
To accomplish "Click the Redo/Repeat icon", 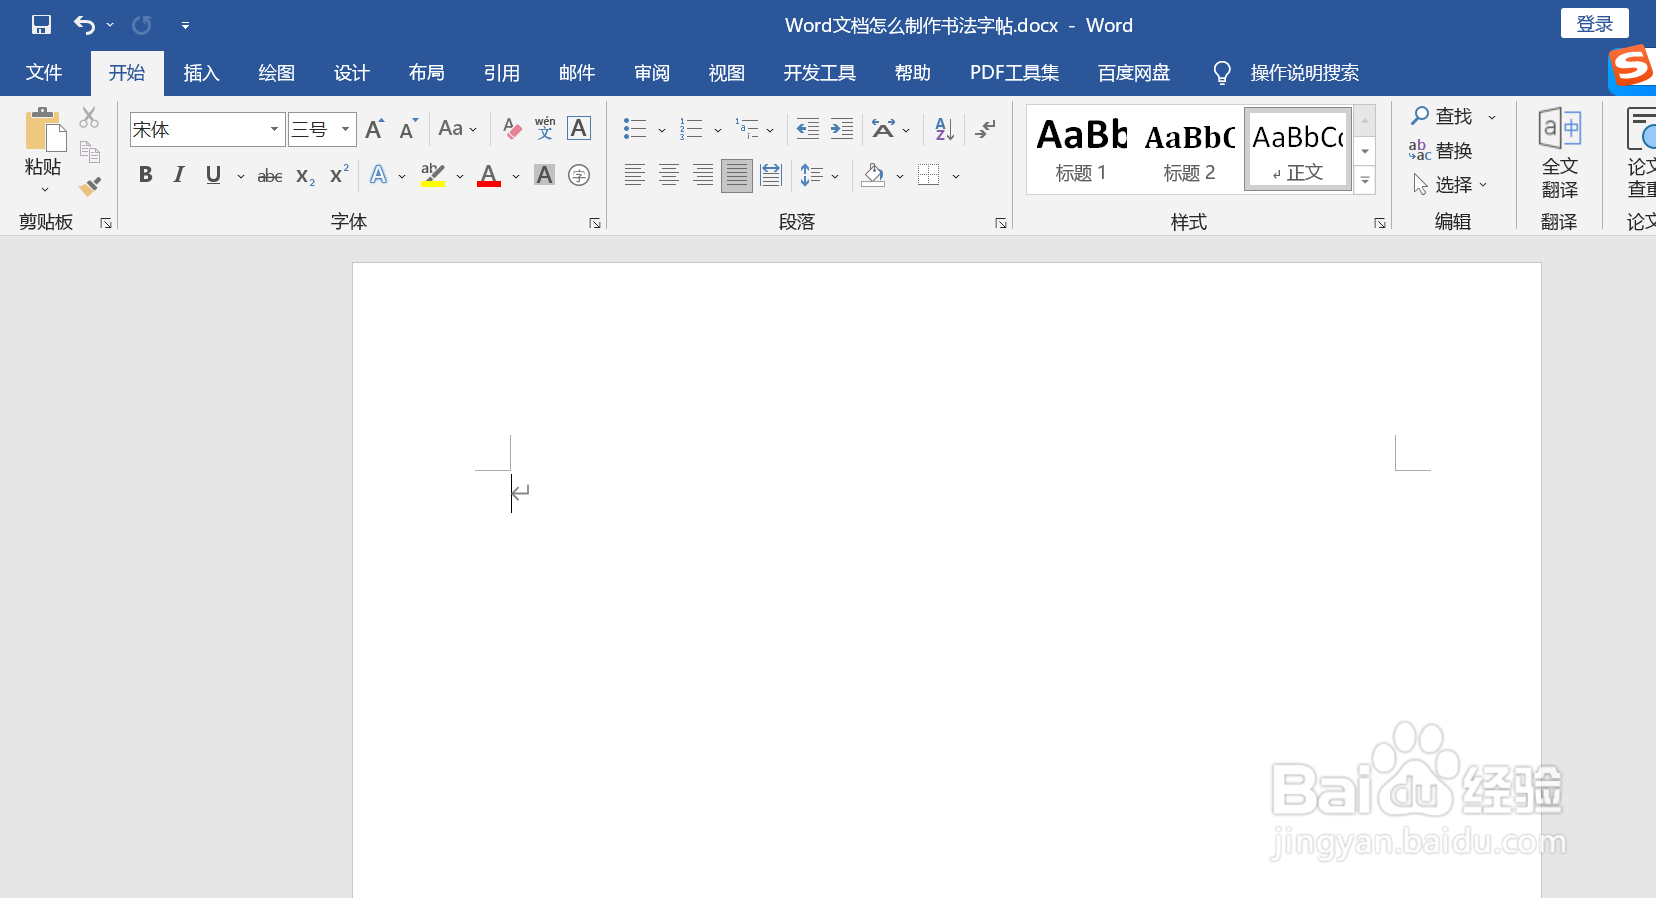I will [142, 25].
